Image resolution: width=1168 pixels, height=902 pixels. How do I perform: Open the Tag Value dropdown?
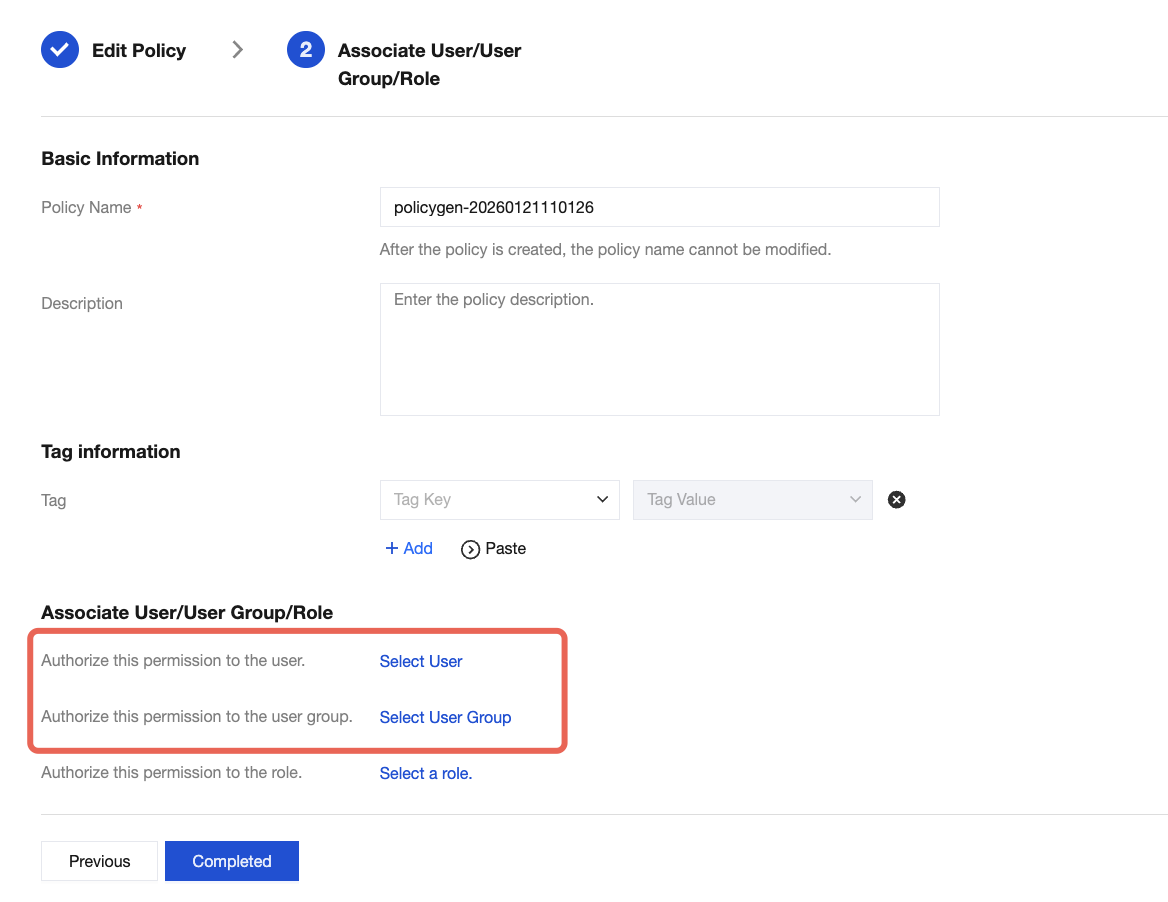click(752, 500)
